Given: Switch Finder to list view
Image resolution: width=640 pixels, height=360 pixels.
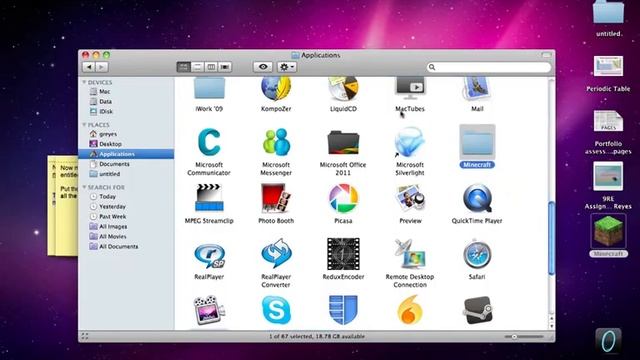Looking at the screenshot, I should click(x=197, y=67).
